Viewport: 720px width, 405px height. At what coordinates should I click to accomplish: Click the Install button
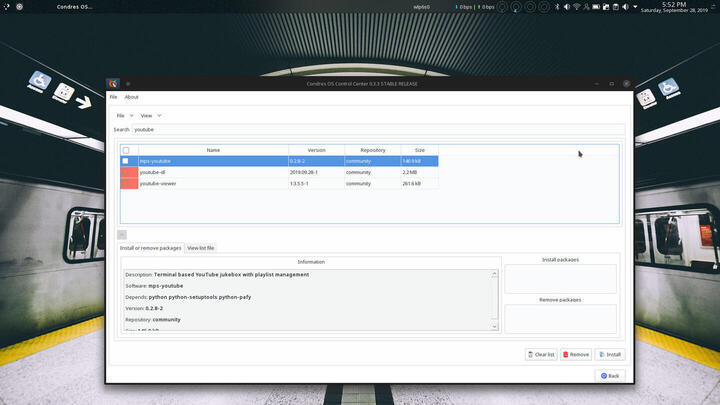pyautogui.click(x=610, y=354)
